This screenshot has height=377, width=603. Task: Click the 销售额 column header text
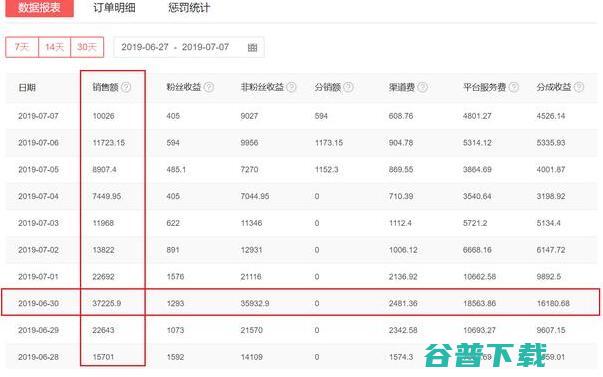pyautogui.click(x=105, y=87)
